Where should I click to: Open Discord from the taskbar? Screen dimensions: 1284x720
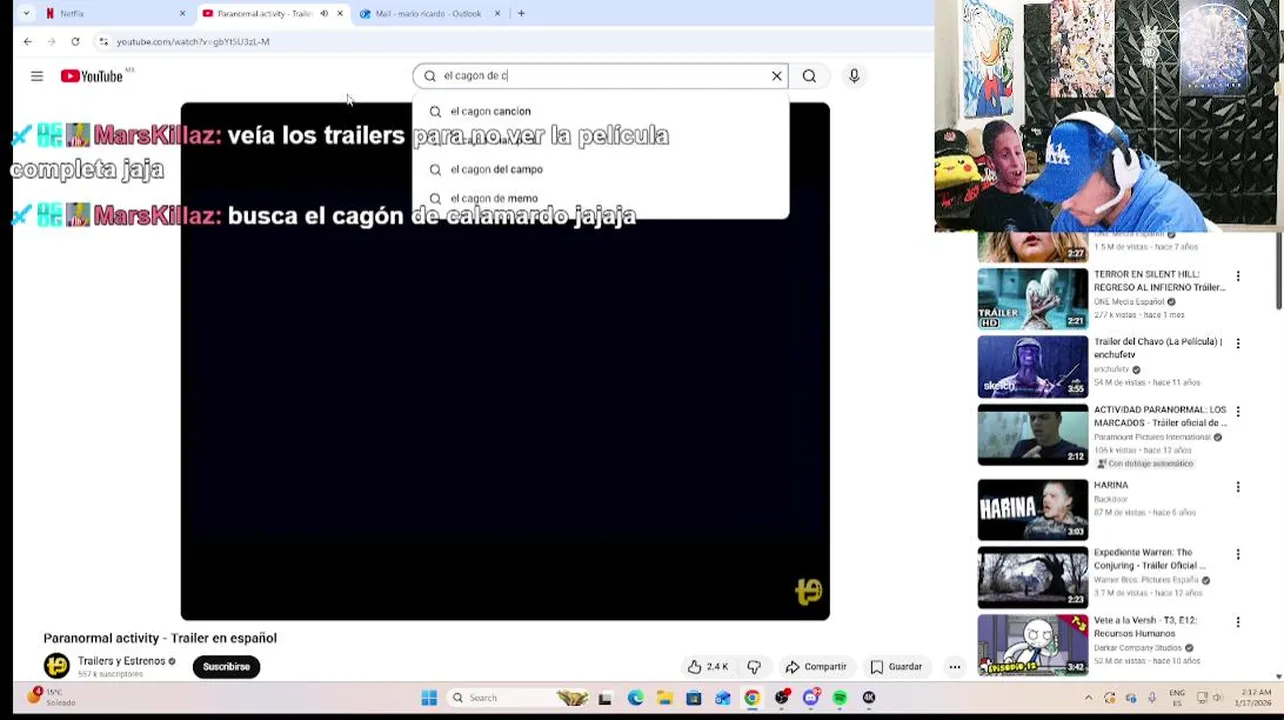tap(811, 698)
